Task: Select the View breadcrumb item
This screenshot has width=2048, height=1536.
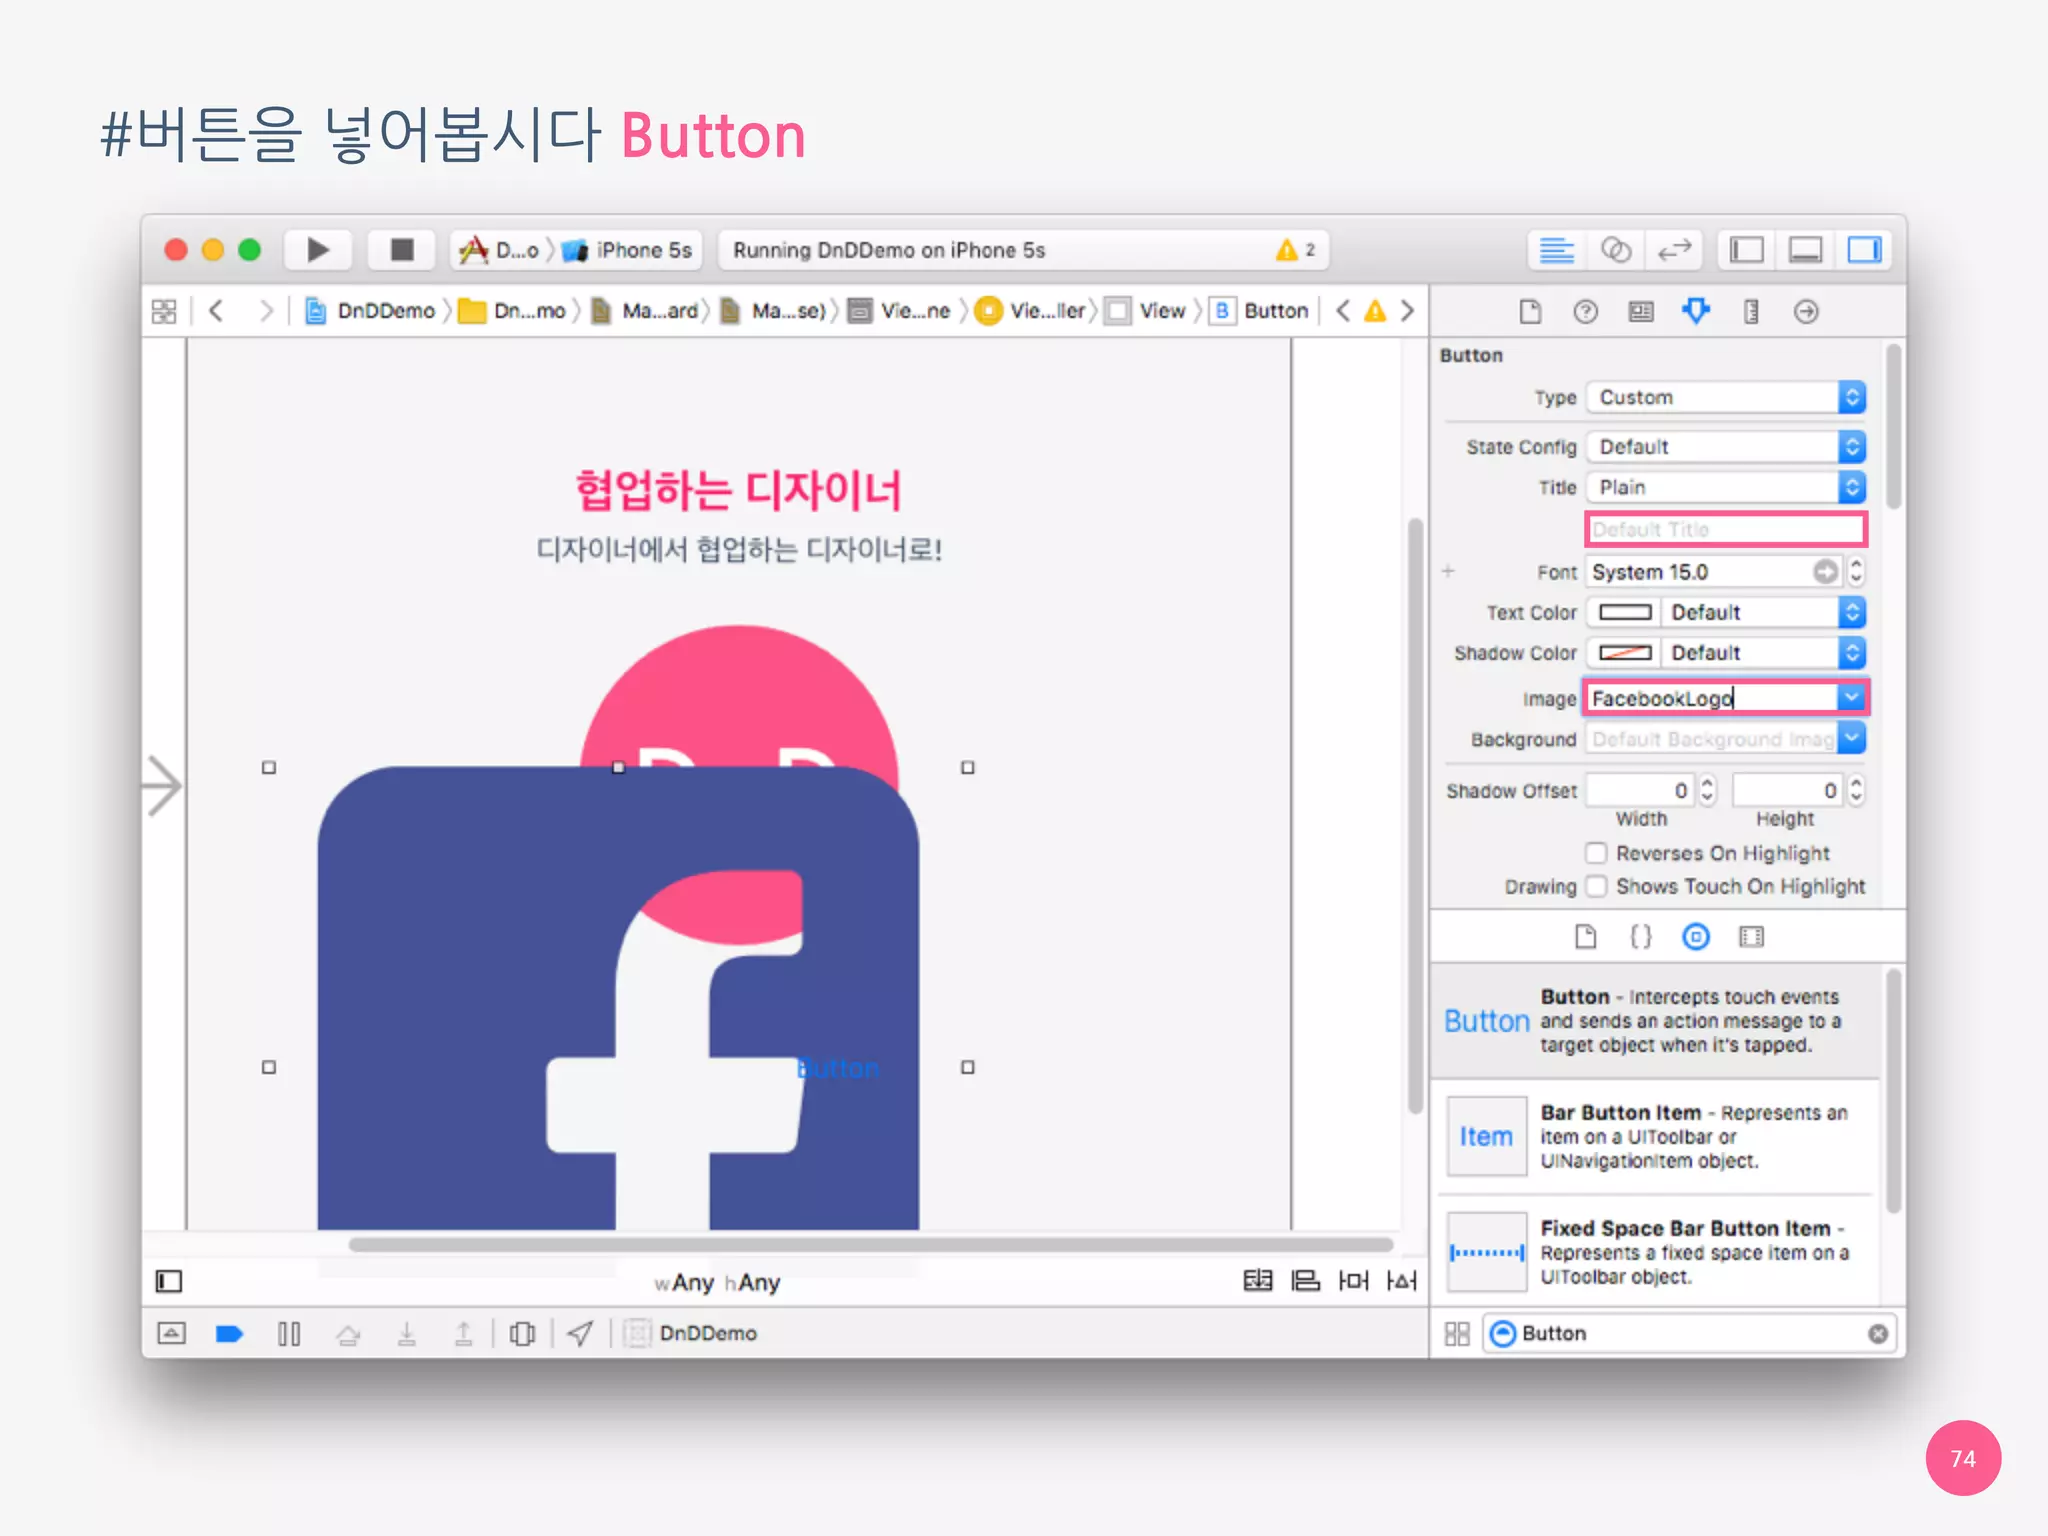Action: coord(1147,311)
